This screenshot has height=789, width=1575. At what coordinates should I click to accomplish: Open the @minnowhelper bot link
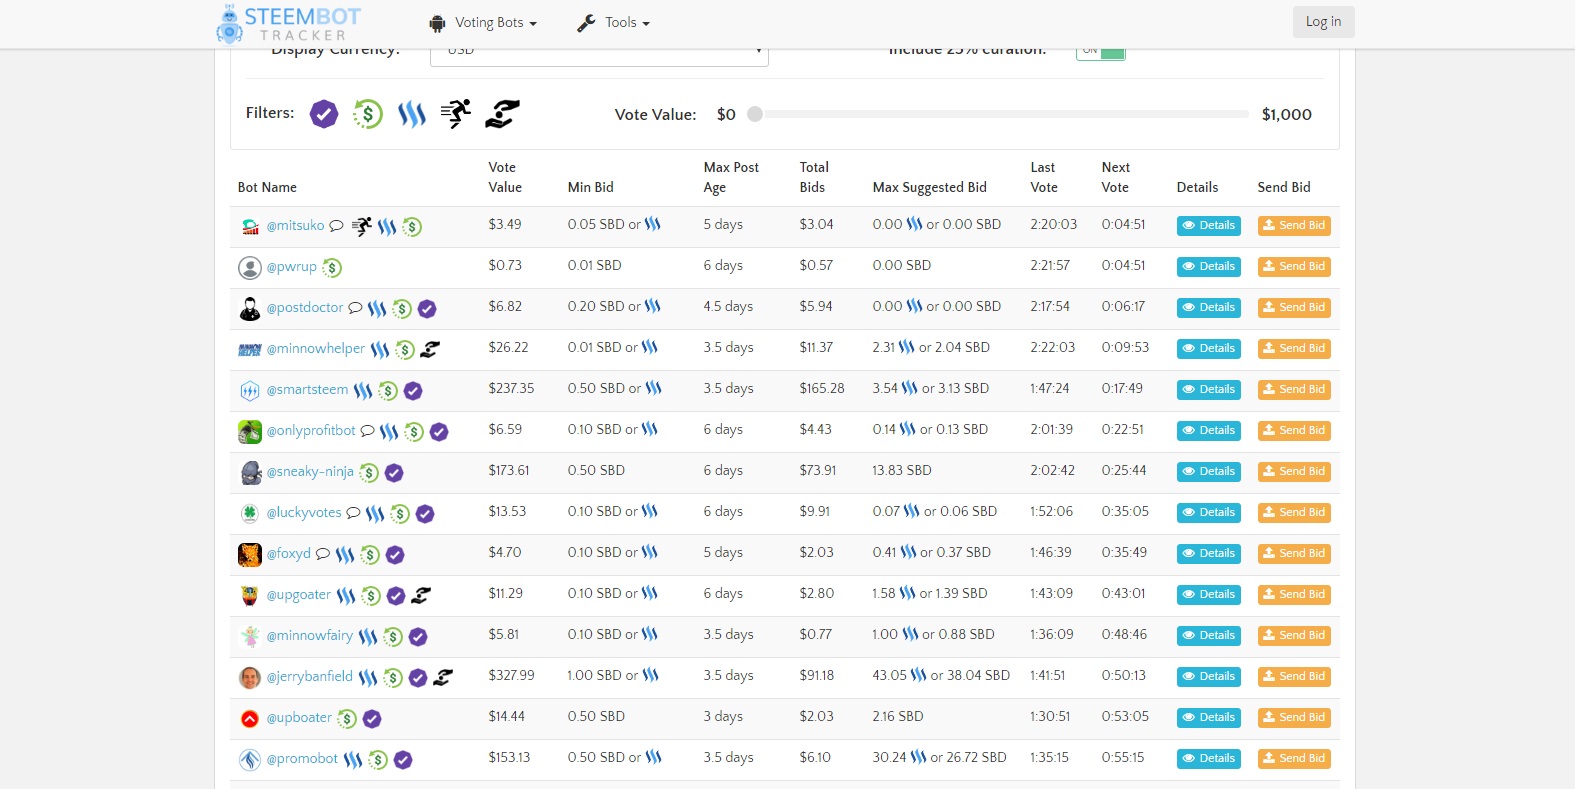pos(316,349)
